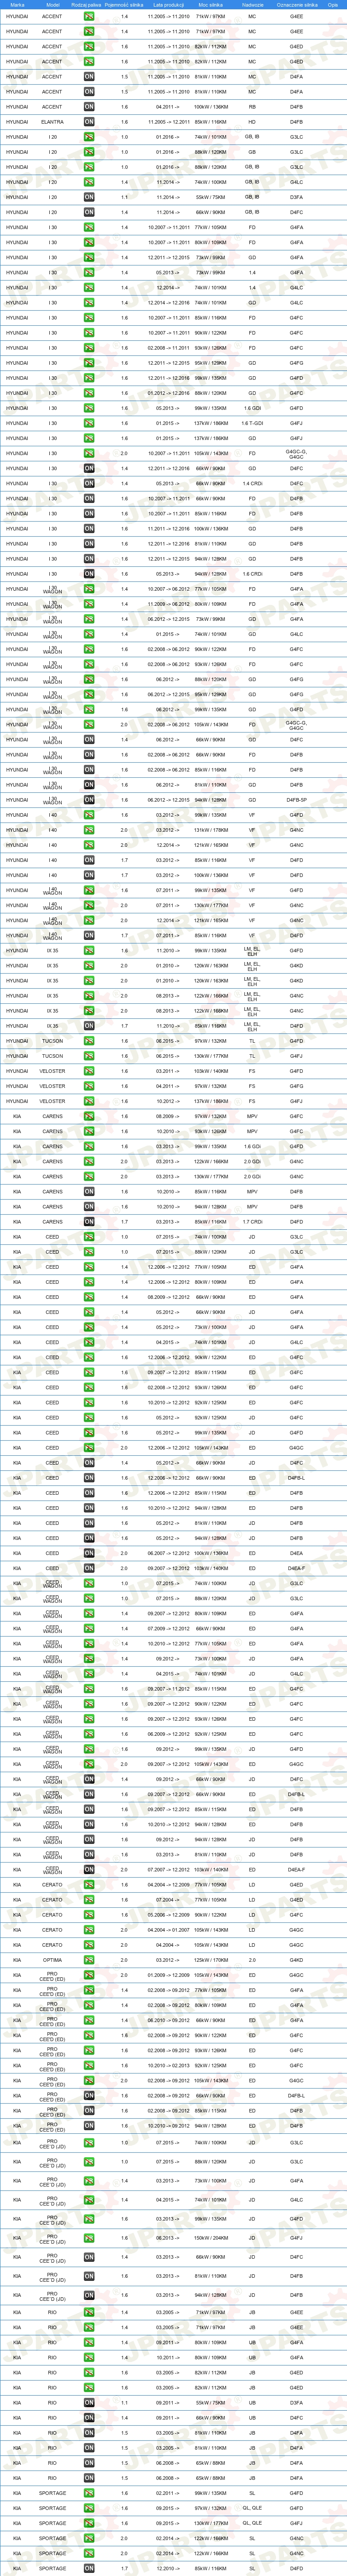Select 'HD' body cell in Elantra row

(252, 122)
